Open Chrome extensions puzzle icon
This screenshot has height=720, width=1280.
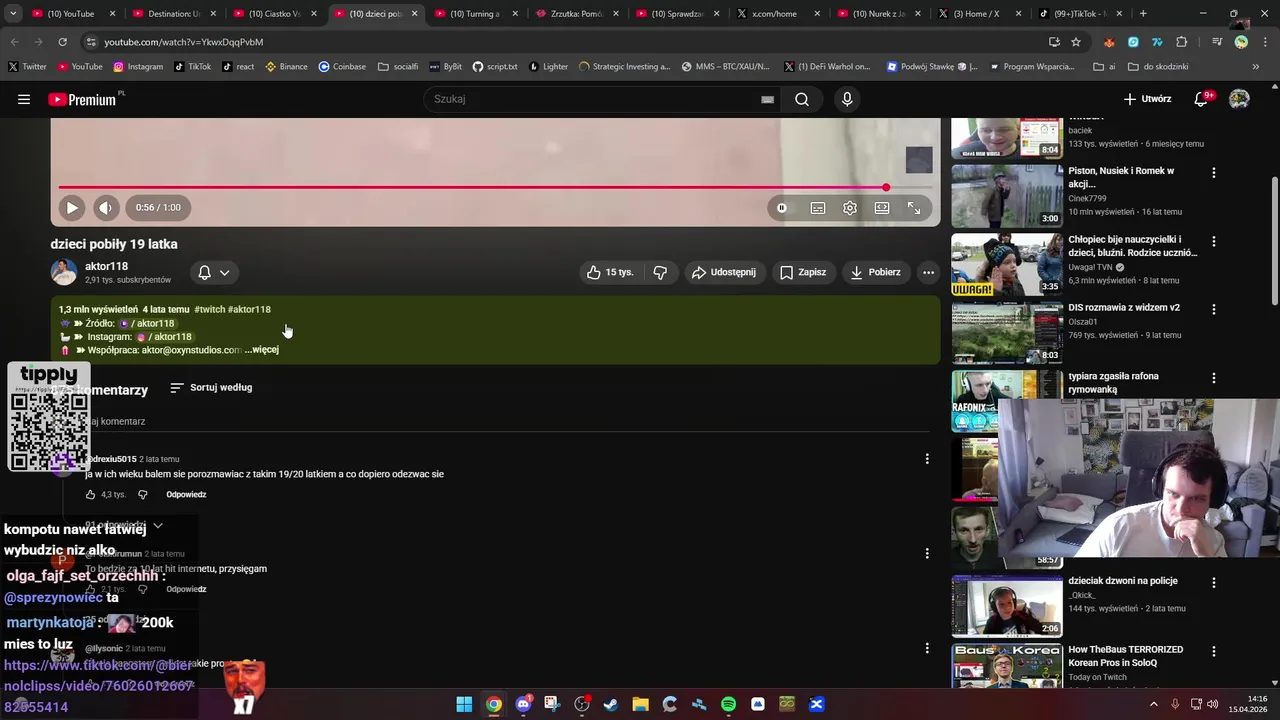pos(1182,42)
